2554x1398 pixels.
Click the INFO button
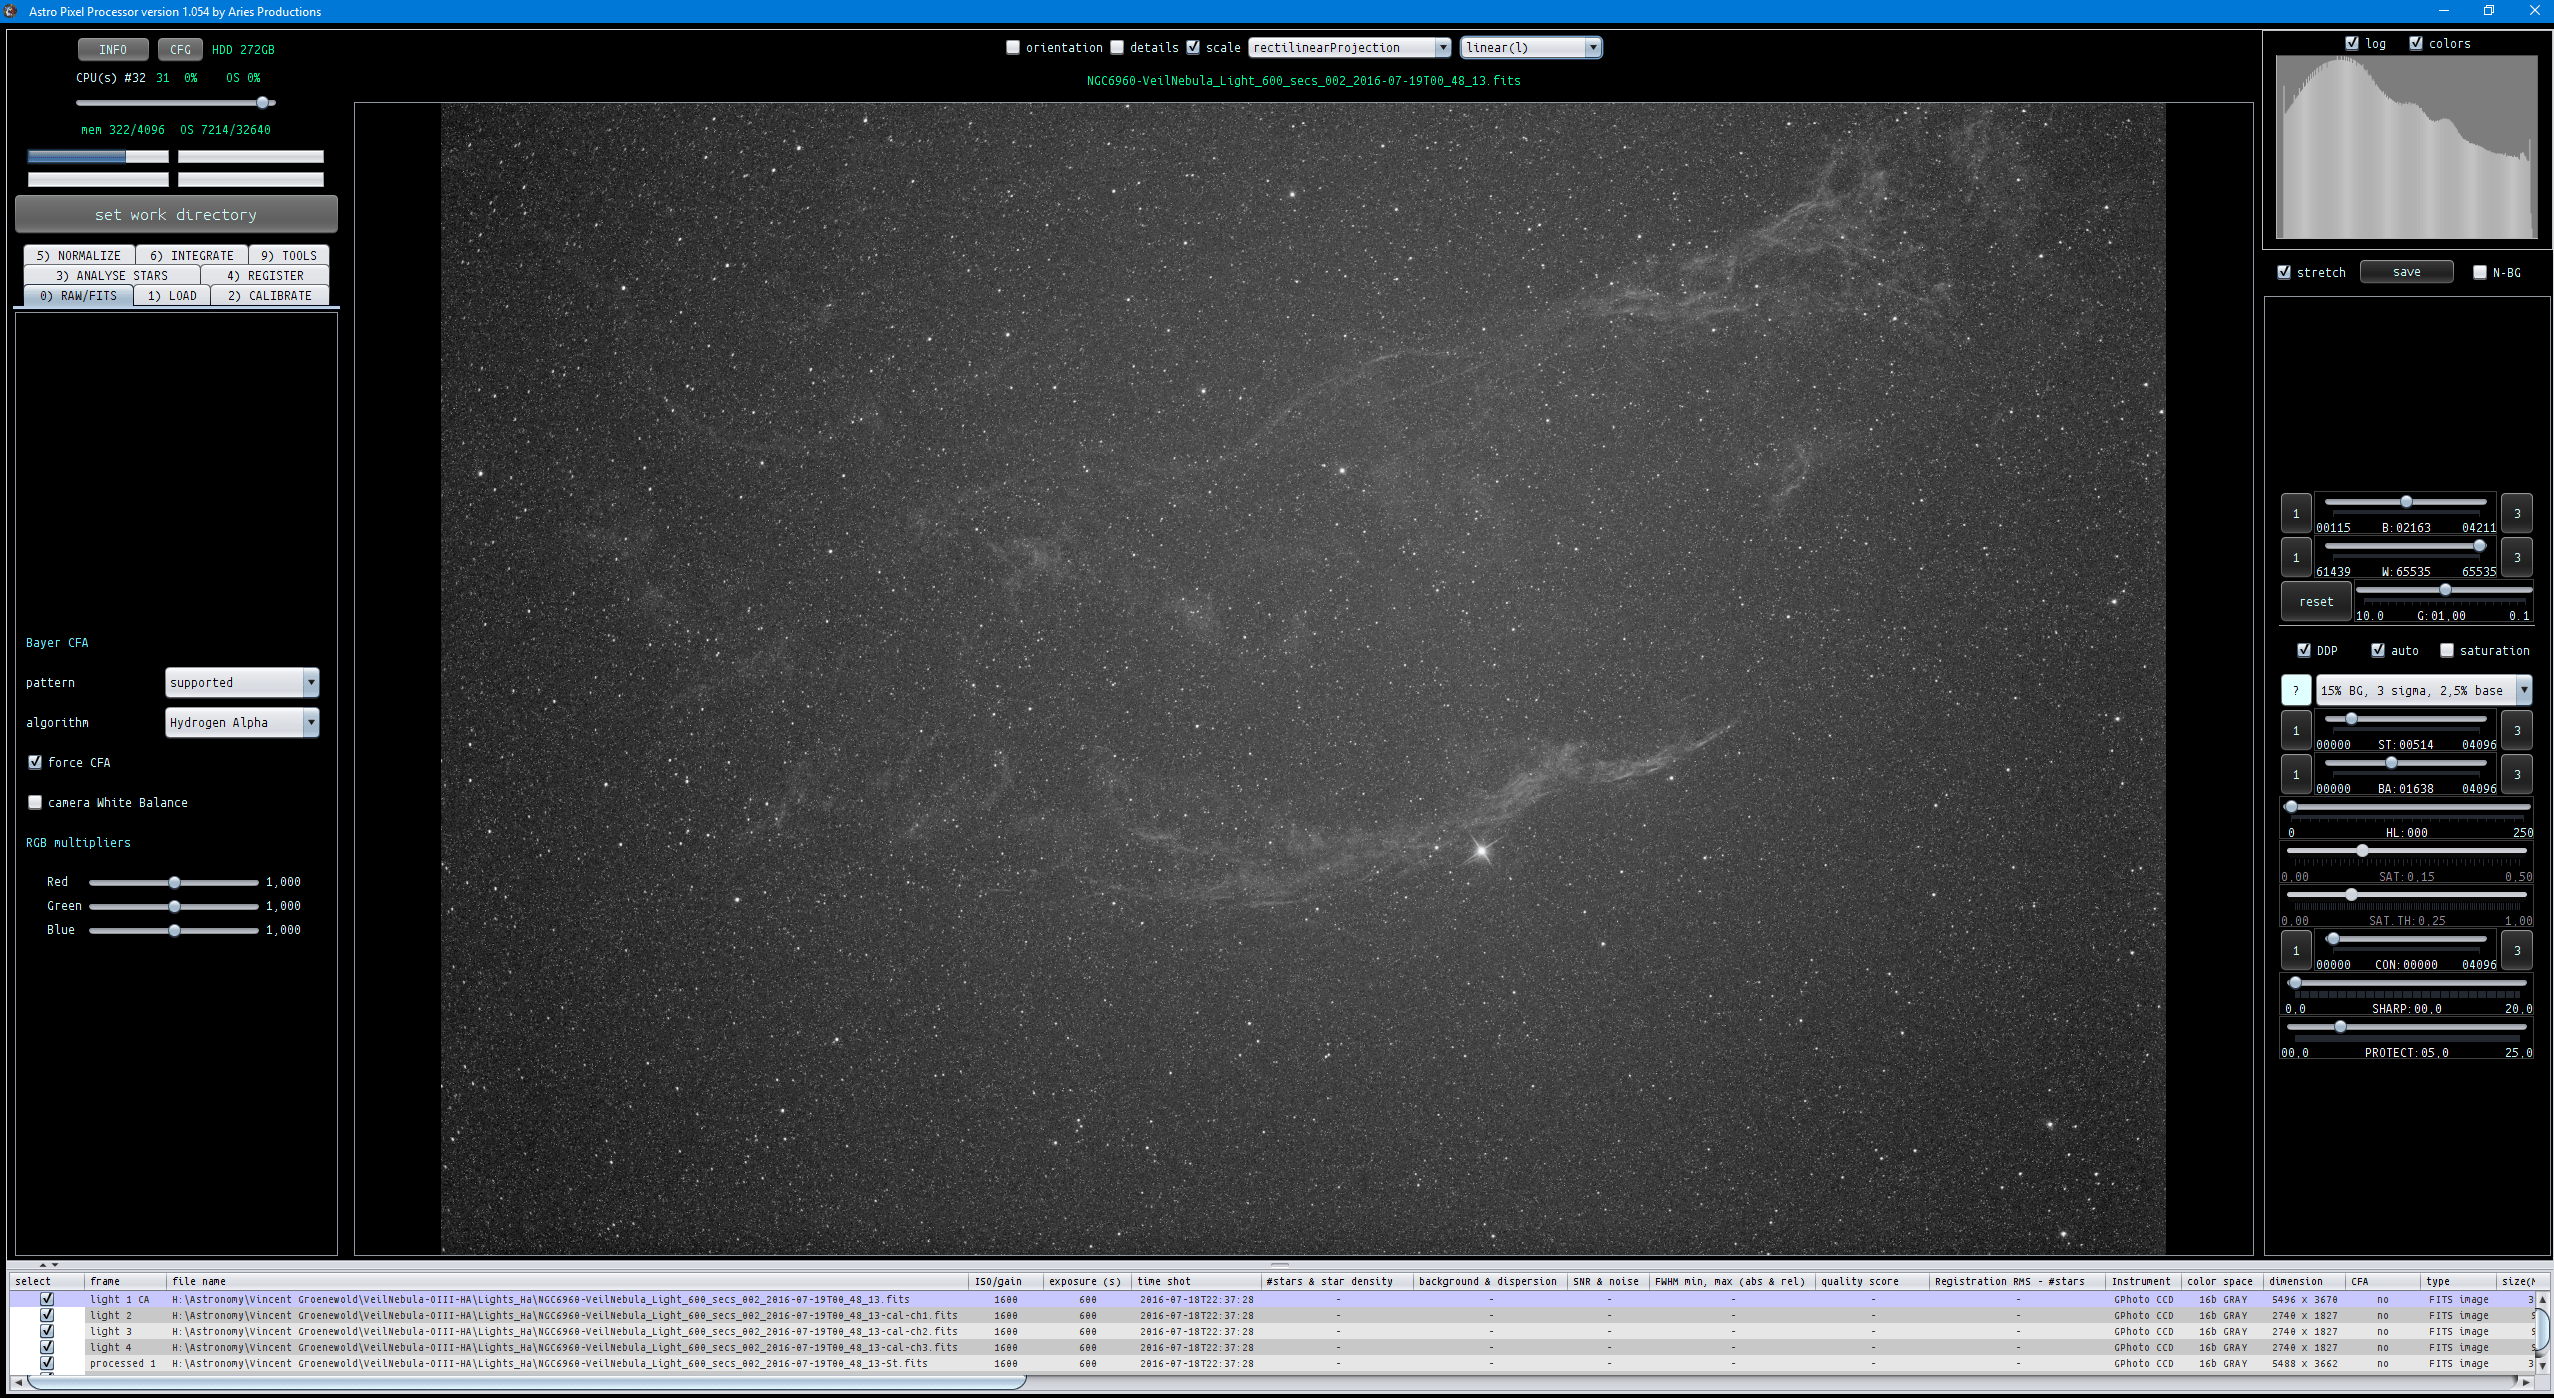[113, 49]
